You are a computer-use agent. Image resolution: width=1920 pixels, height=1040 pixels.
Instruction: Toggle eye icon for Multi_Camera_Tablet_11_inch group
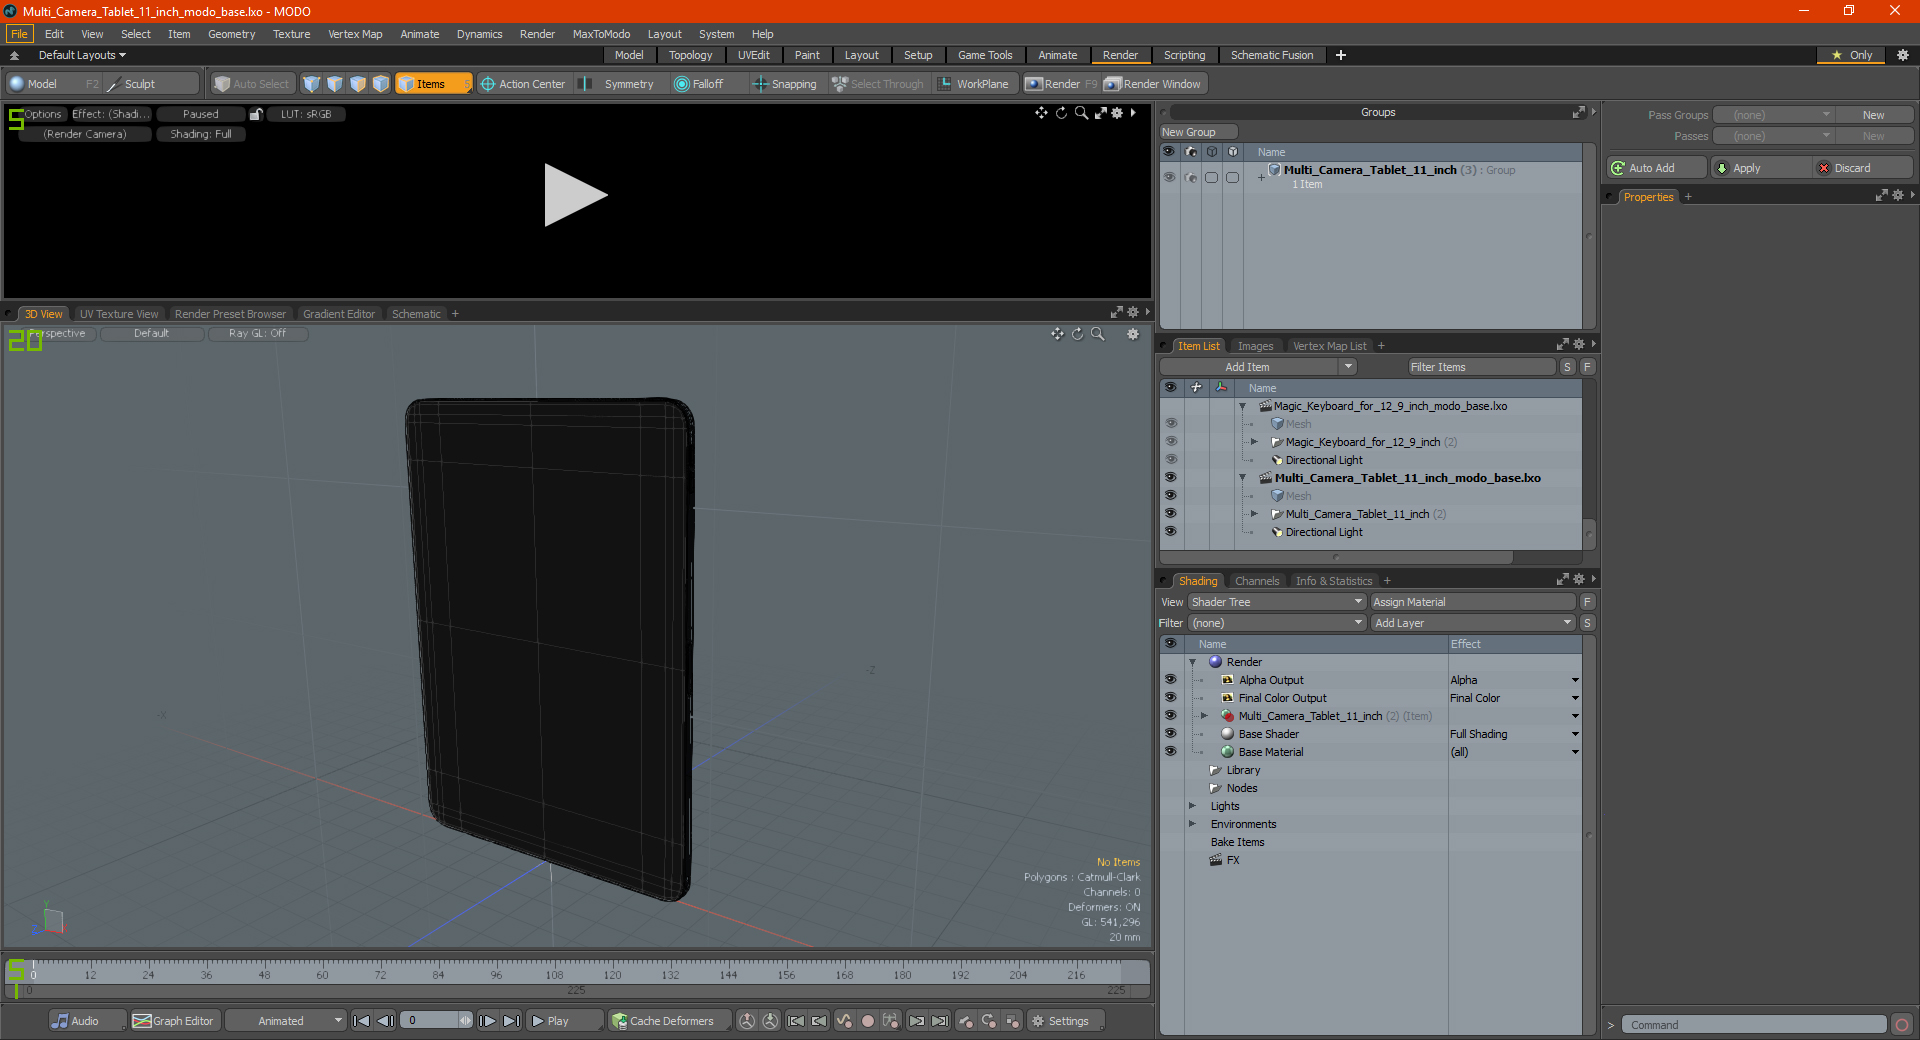click(1169, 177)
